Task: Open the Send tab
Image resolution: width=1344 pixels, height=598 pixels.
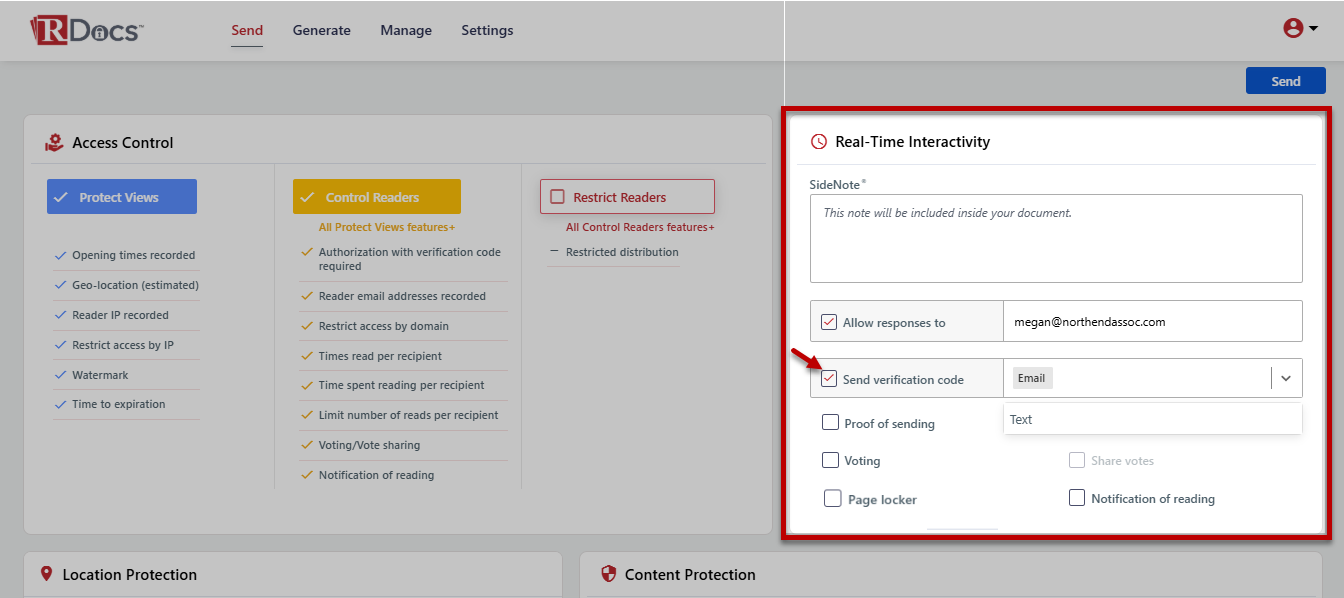Action: tap(247, 30)
